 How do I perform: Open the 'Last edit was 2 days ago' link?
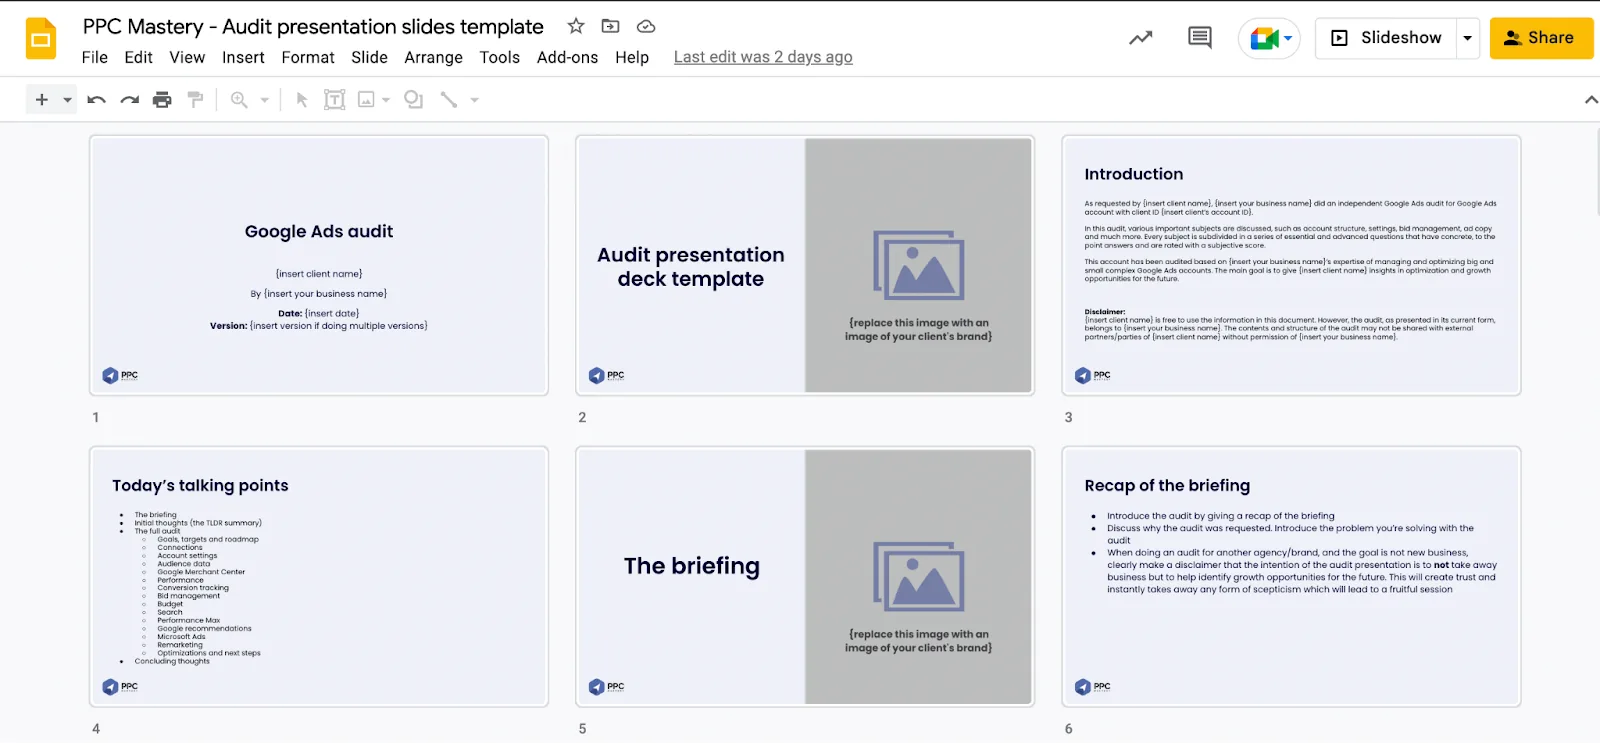click(763, 57)
